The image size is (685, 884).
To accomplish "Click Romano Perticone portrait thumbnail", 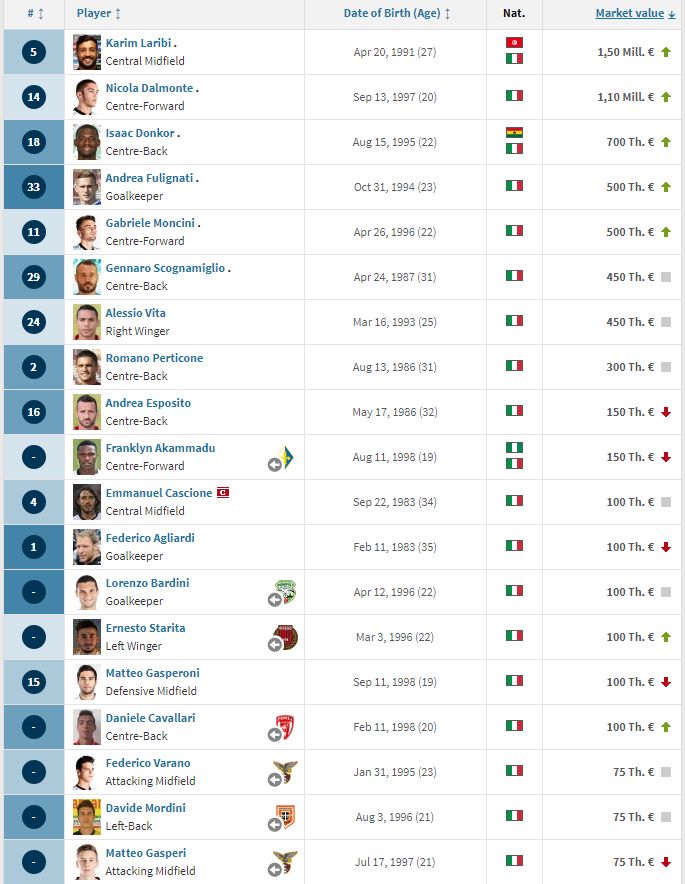I will pos(87,367).
